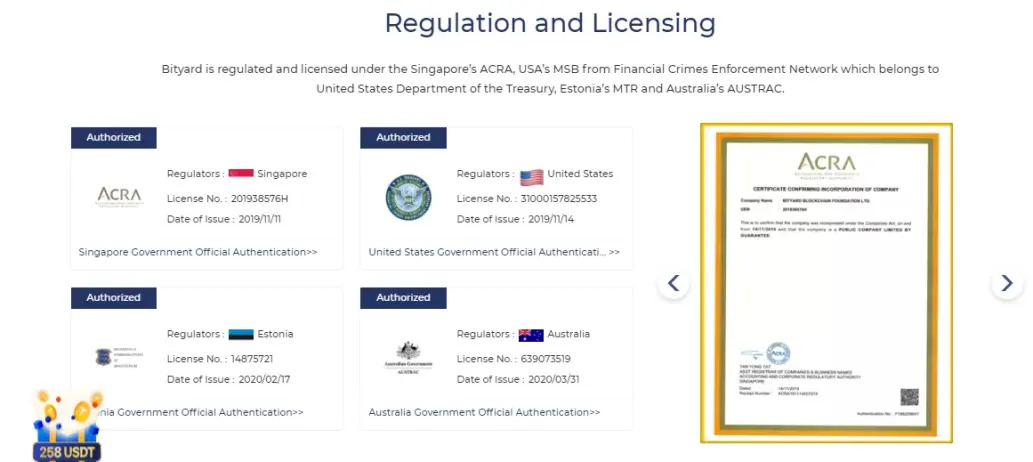Click the Estonia flag icon
This screenshot has width=1033, height=462.
241,334
